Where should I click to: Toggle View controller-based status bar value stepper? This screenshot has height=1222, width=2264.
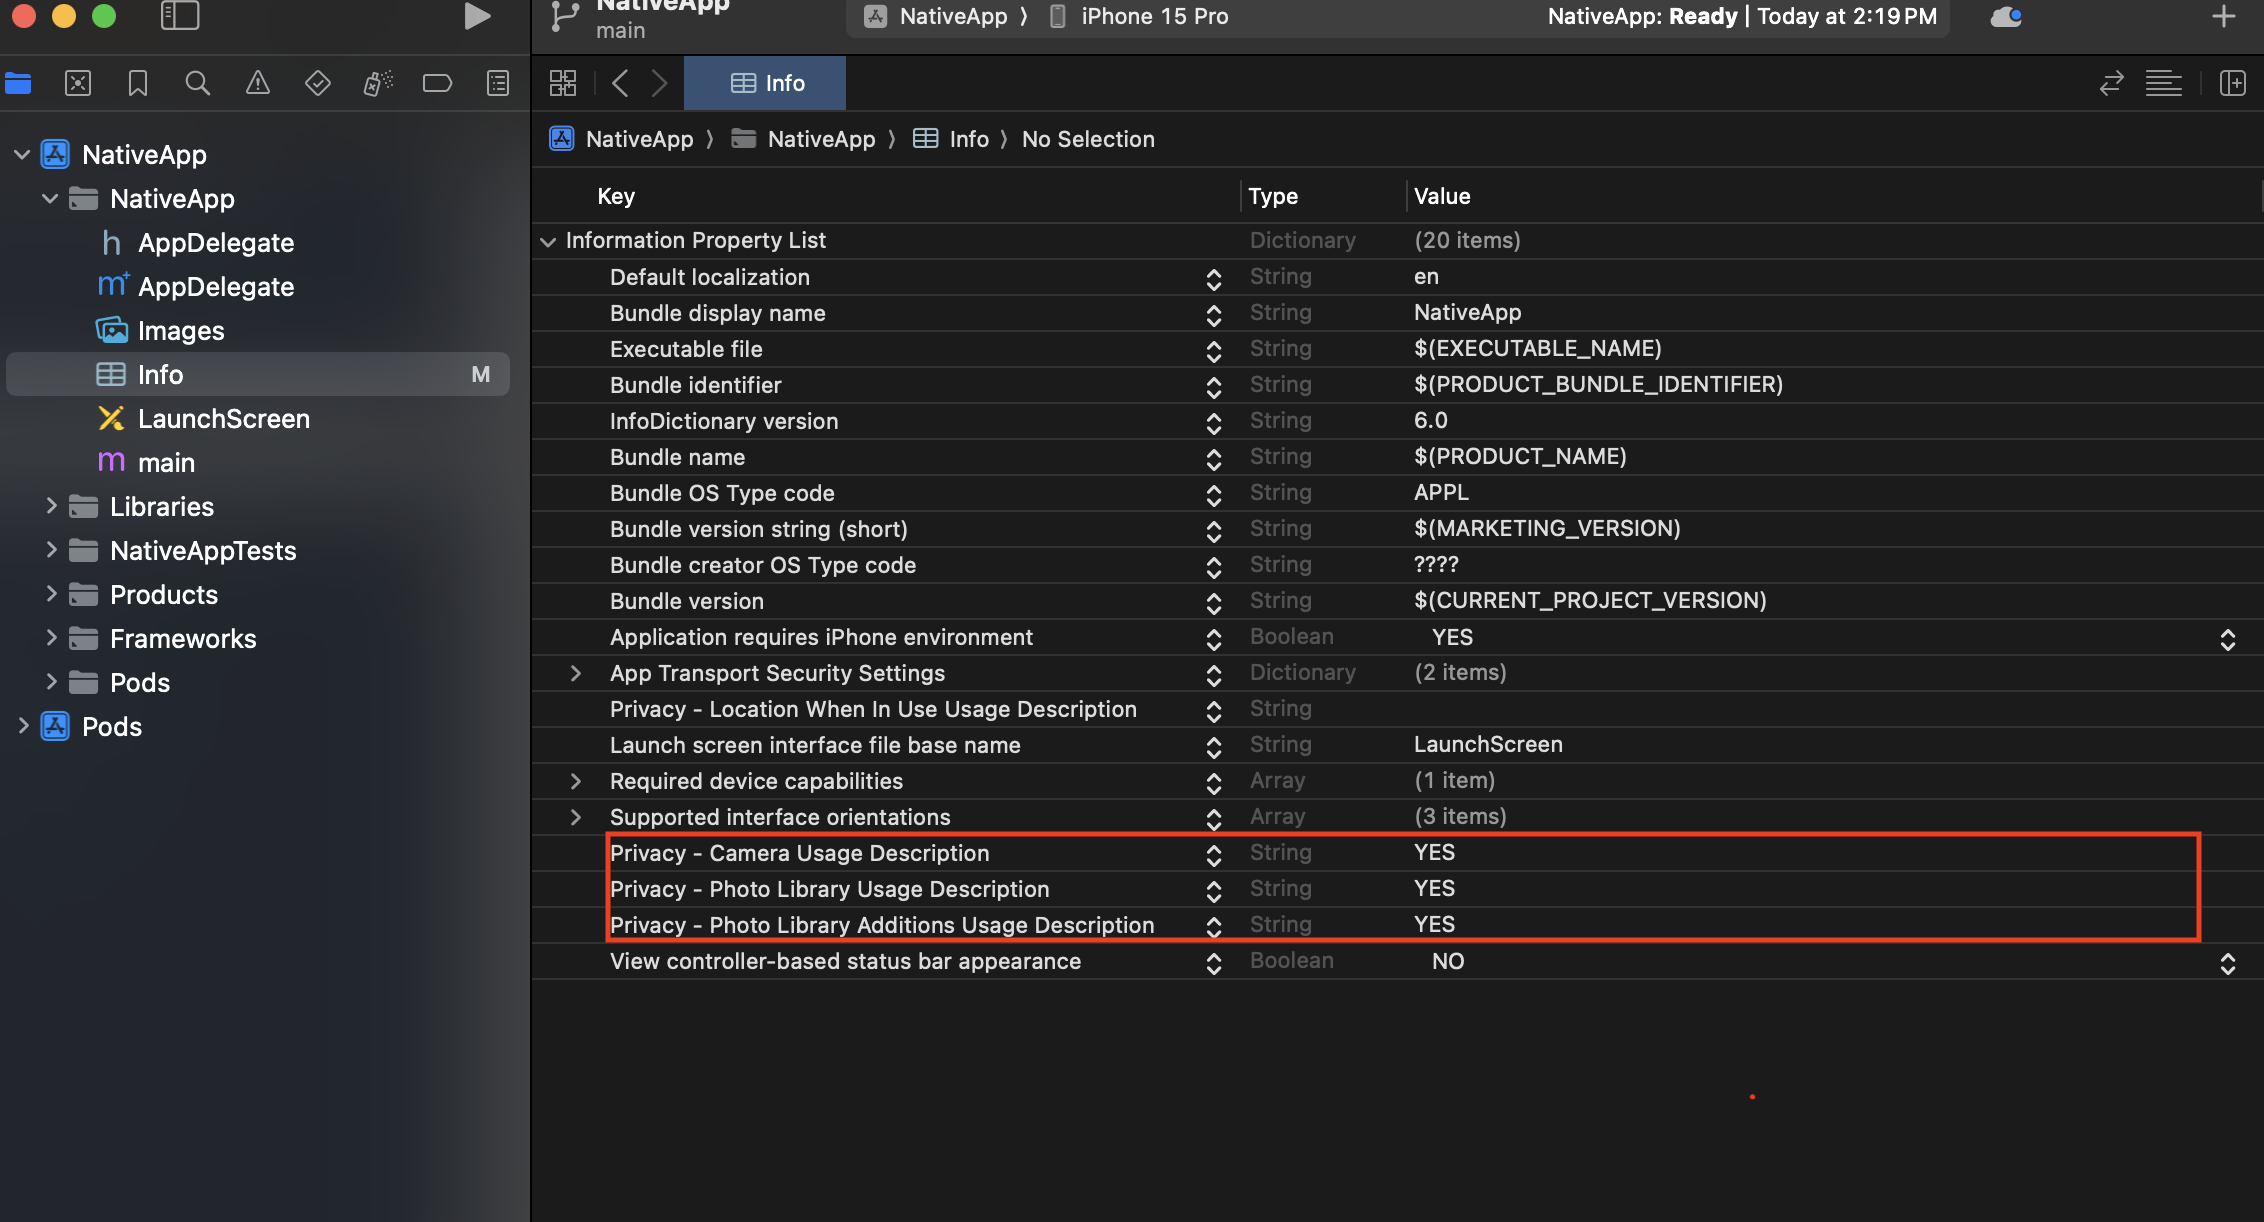[2227, 963]
